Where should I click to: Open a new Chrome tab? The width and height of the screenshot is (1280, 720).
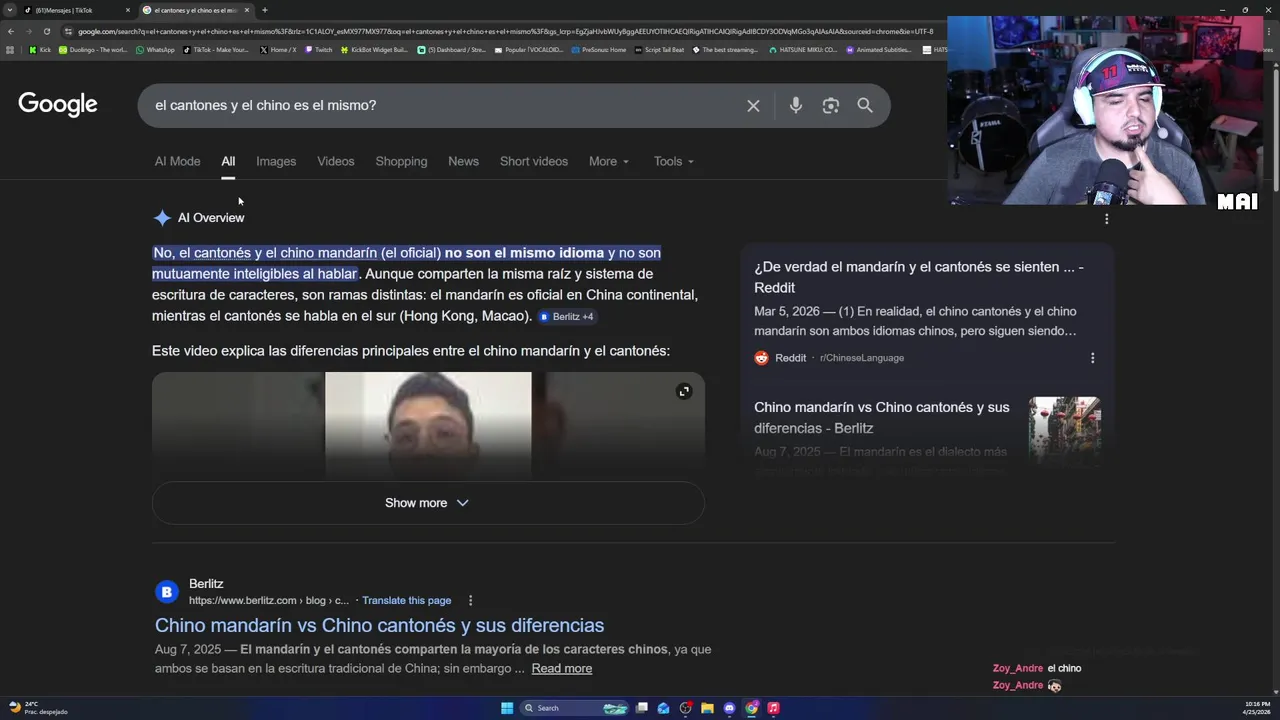tap(264, 10)
